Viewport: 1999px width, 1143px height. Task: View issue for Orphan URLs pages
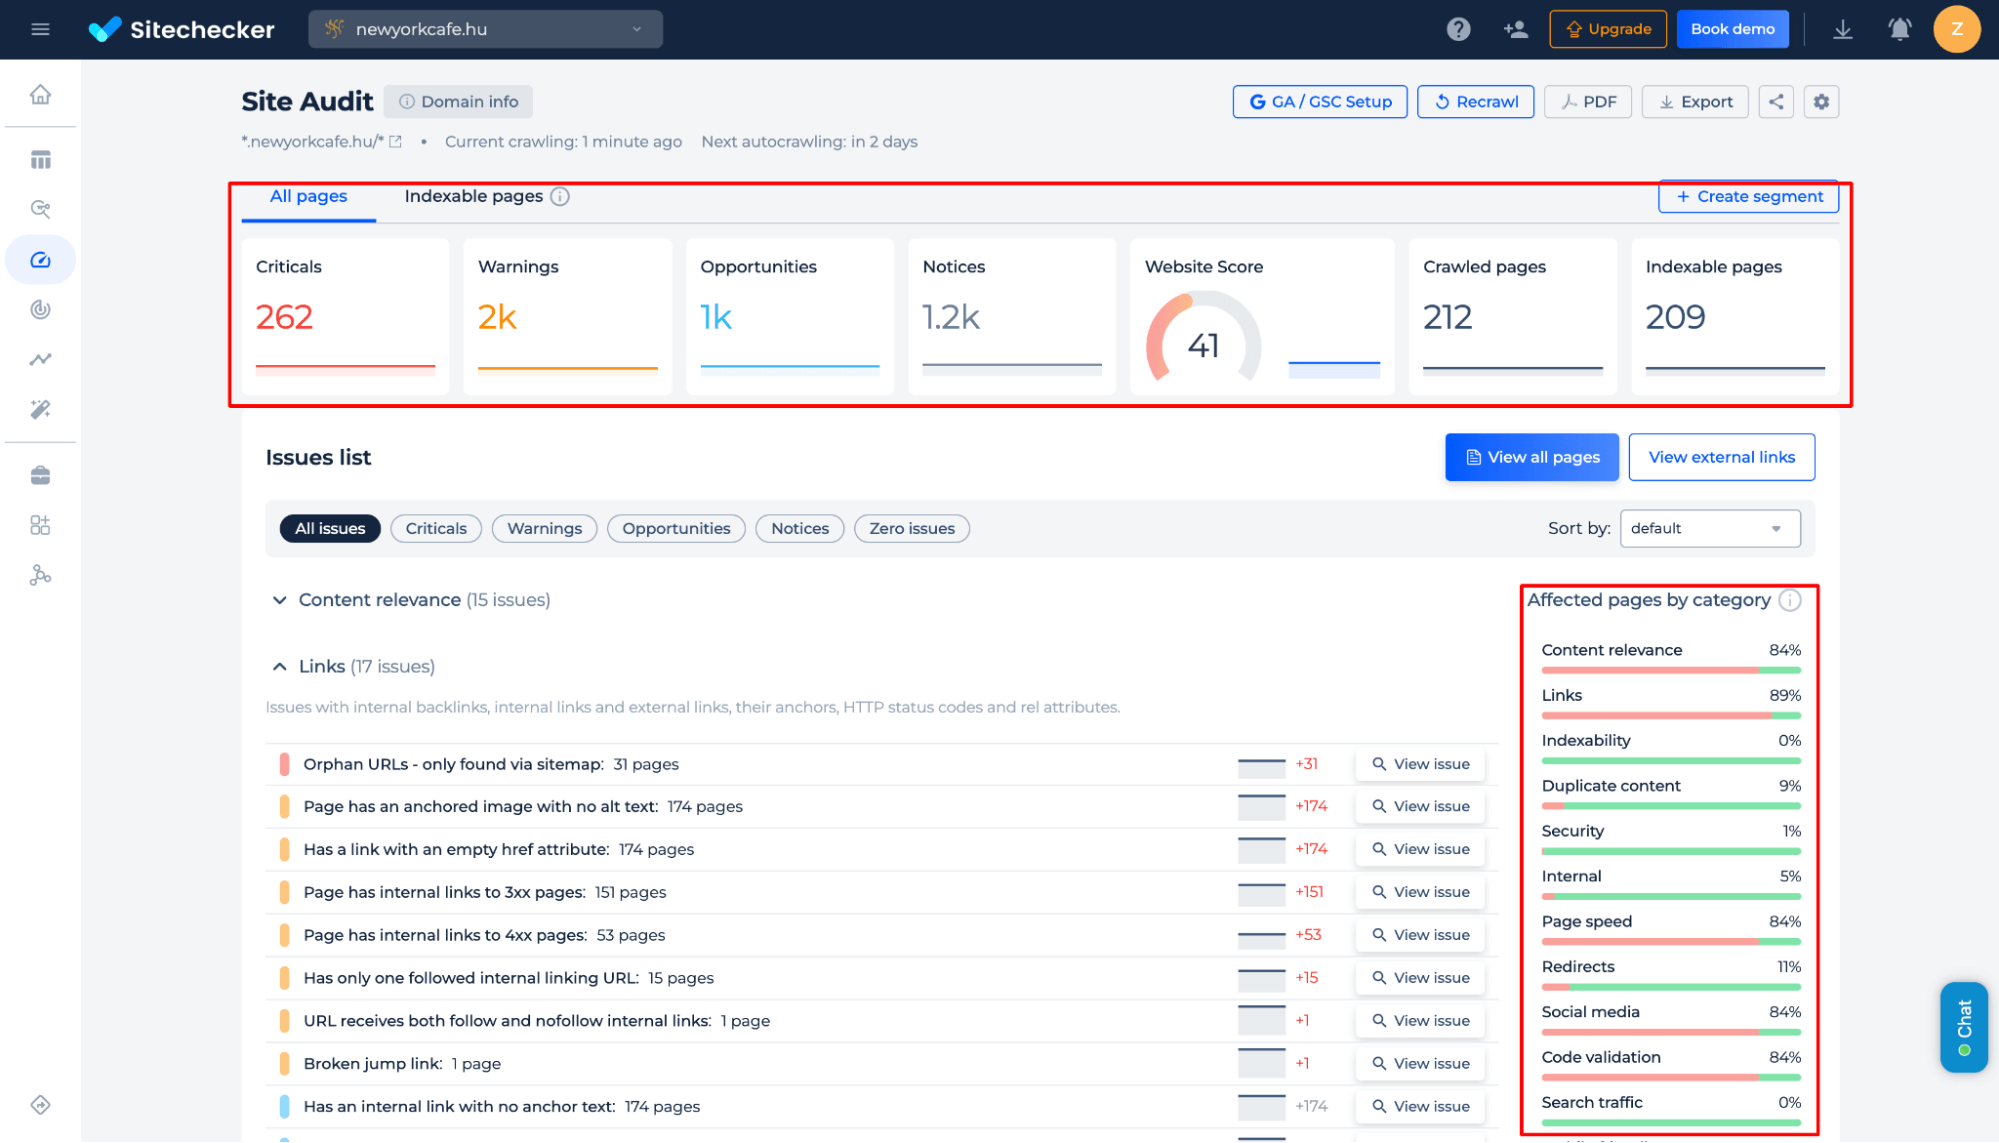coord(1421,763)
